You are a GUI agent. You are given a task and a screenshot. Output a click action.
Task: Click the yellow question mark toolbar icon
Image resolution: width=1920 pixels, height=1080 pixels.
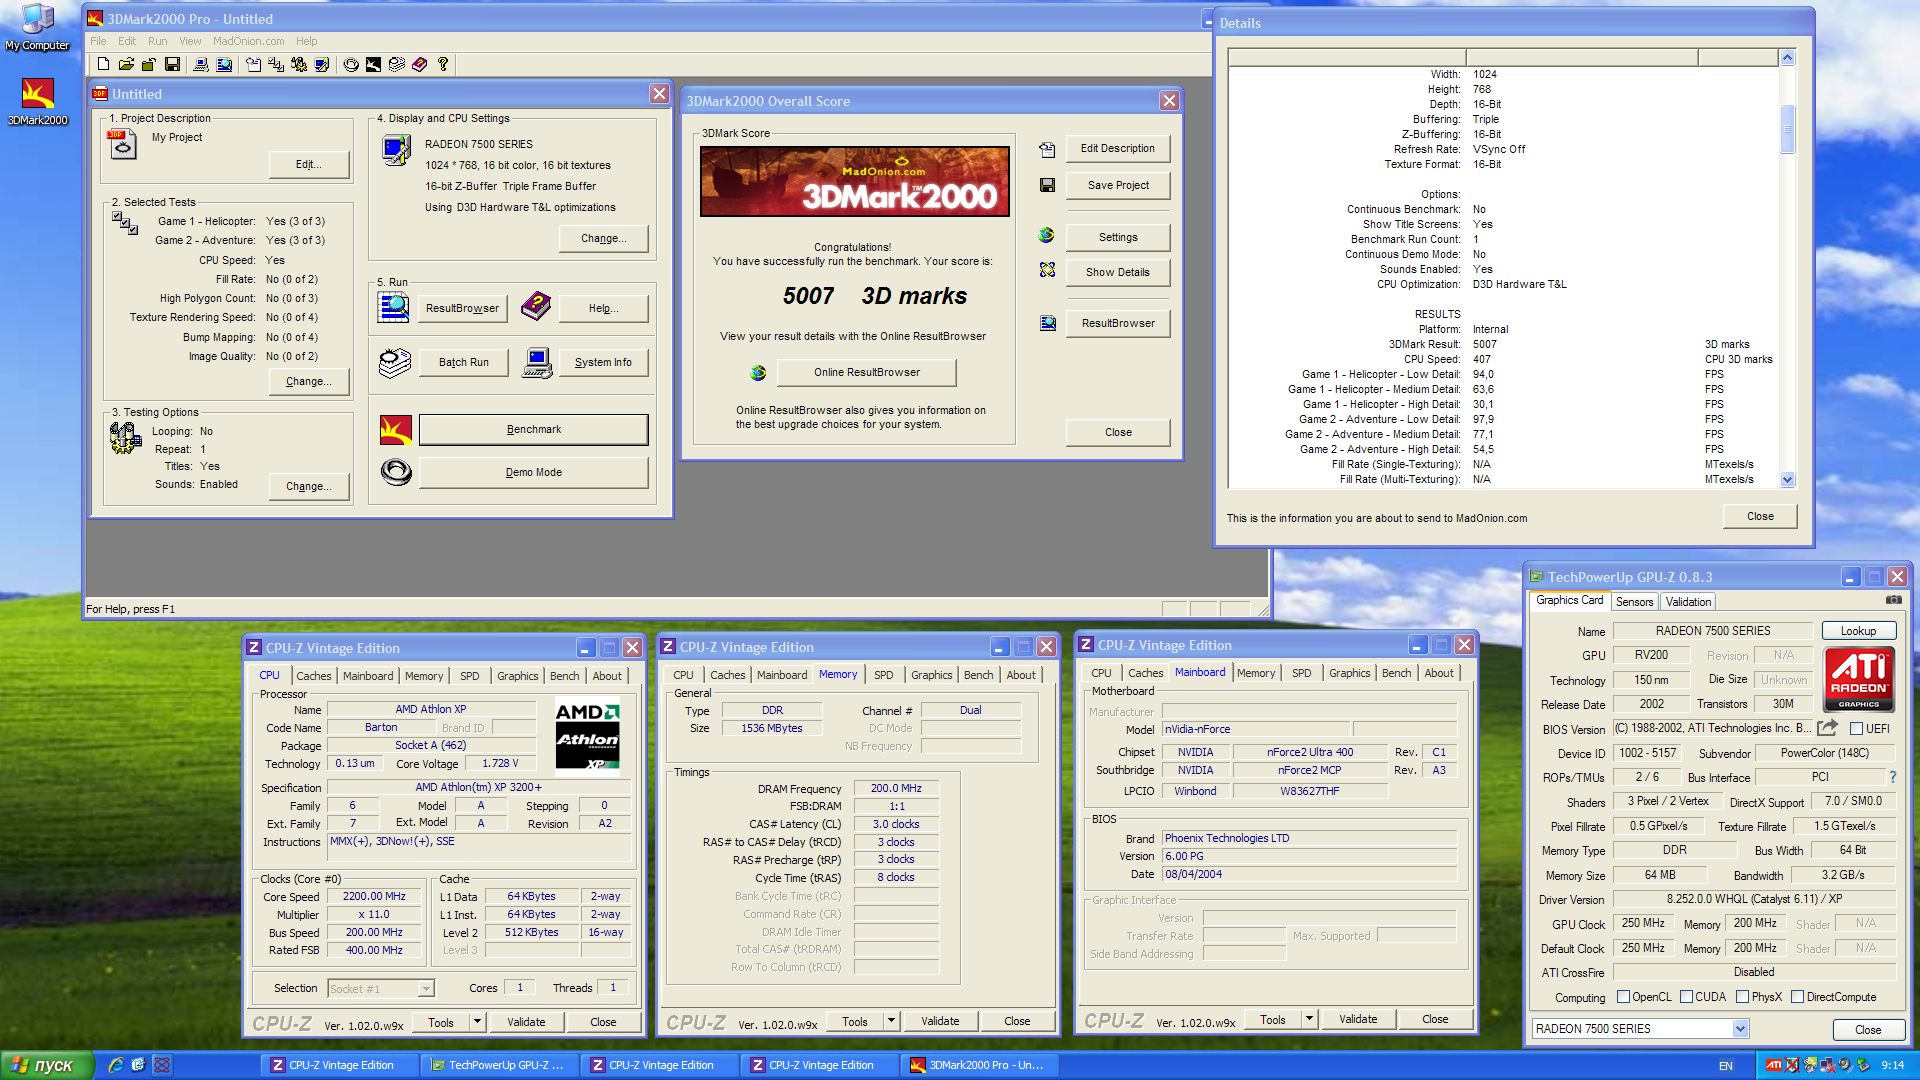pyautogui.click(x=443, y=64)
